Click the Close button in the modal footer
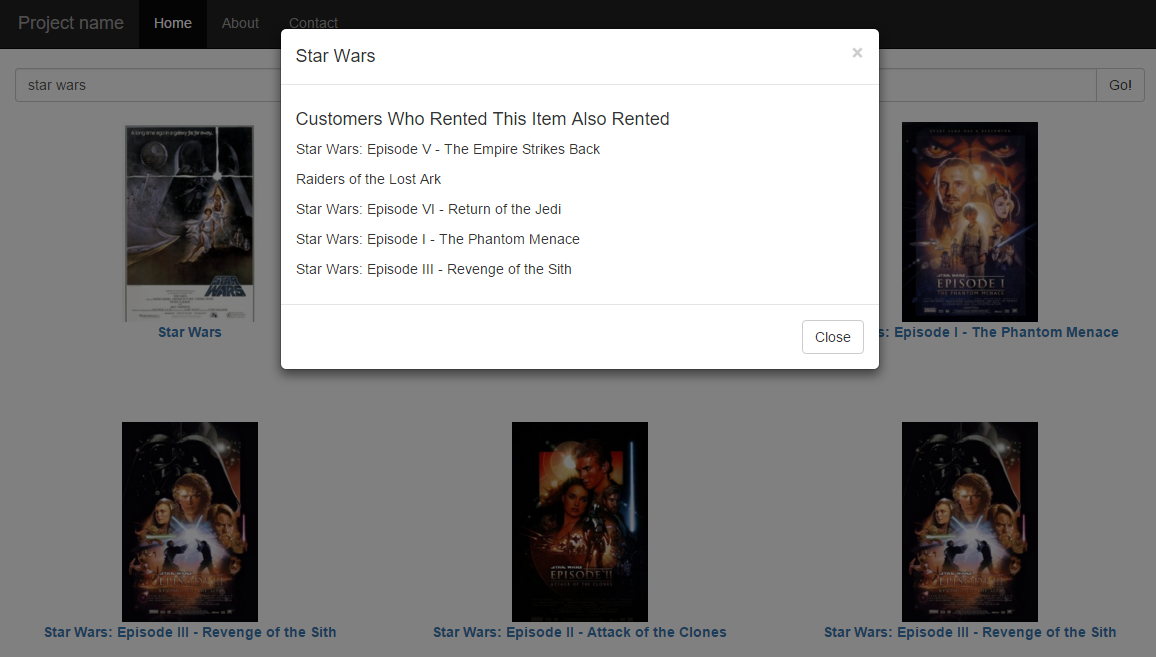The height and width of the screenshot is (657, 1156). click(832, 337)
